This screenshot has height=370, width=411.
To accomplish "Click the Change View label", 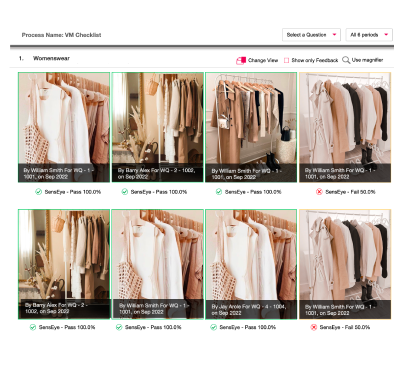I will tap(263, 60).
